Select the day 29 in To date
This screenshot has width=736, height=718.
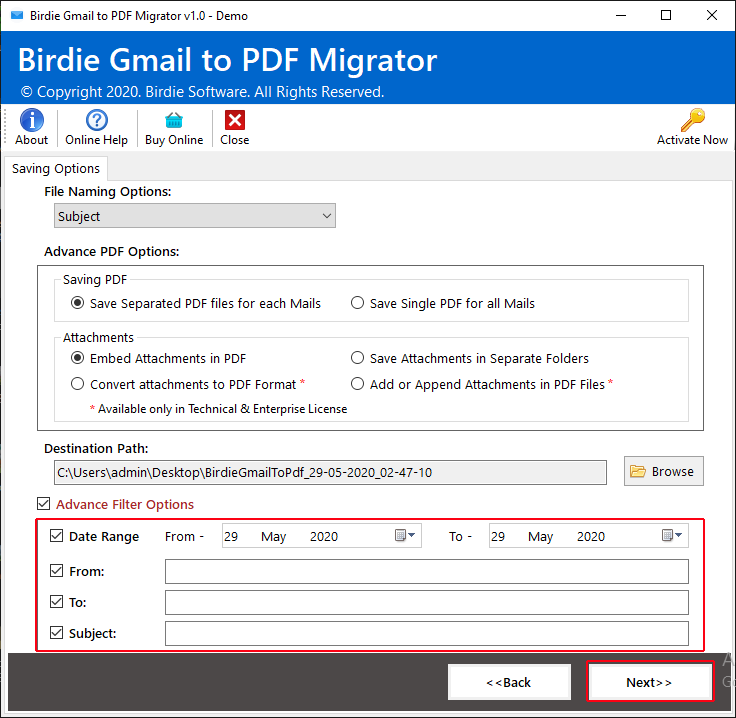[498, 536]
